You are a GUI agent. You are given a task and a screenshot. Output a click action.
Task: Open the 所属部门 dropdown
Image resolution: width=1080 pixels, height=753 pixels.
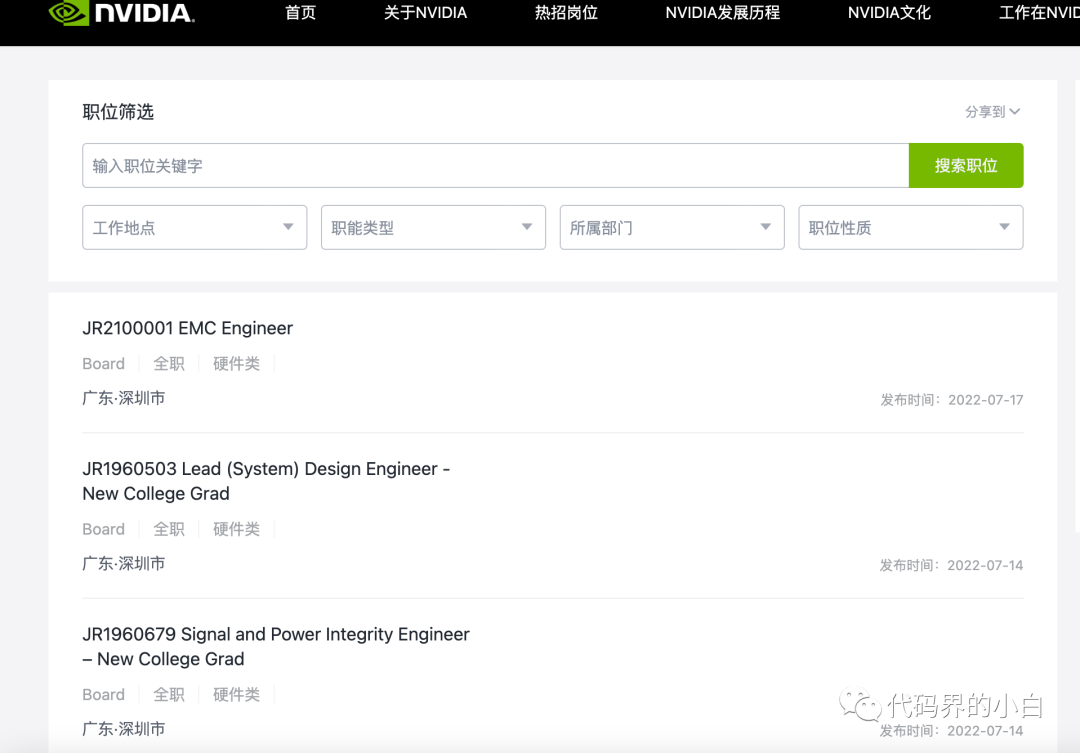click(x=672, y=227)
